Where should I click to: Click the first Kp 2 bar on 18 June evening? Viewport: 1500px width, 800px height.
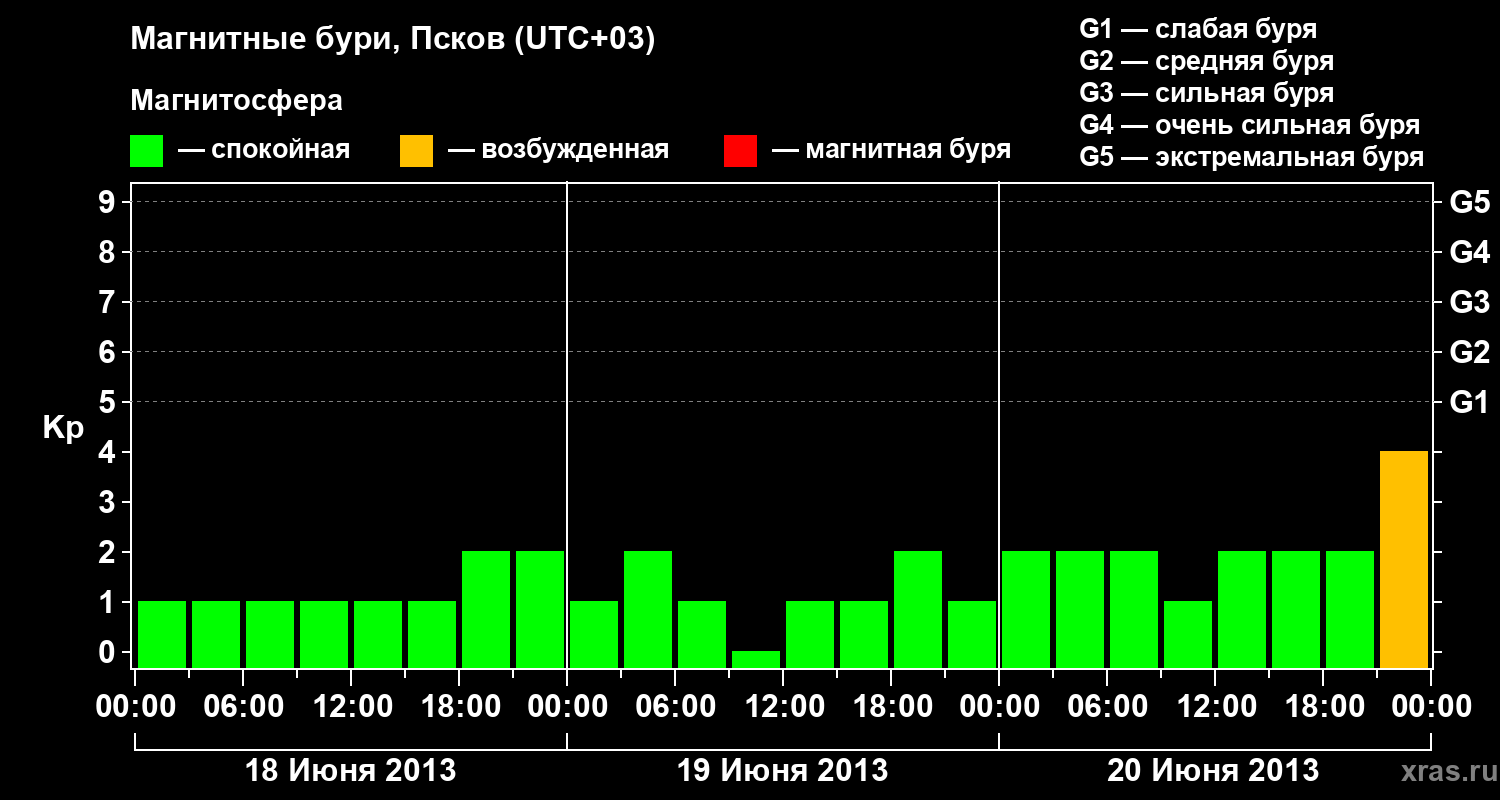click(x=486, y=609)
